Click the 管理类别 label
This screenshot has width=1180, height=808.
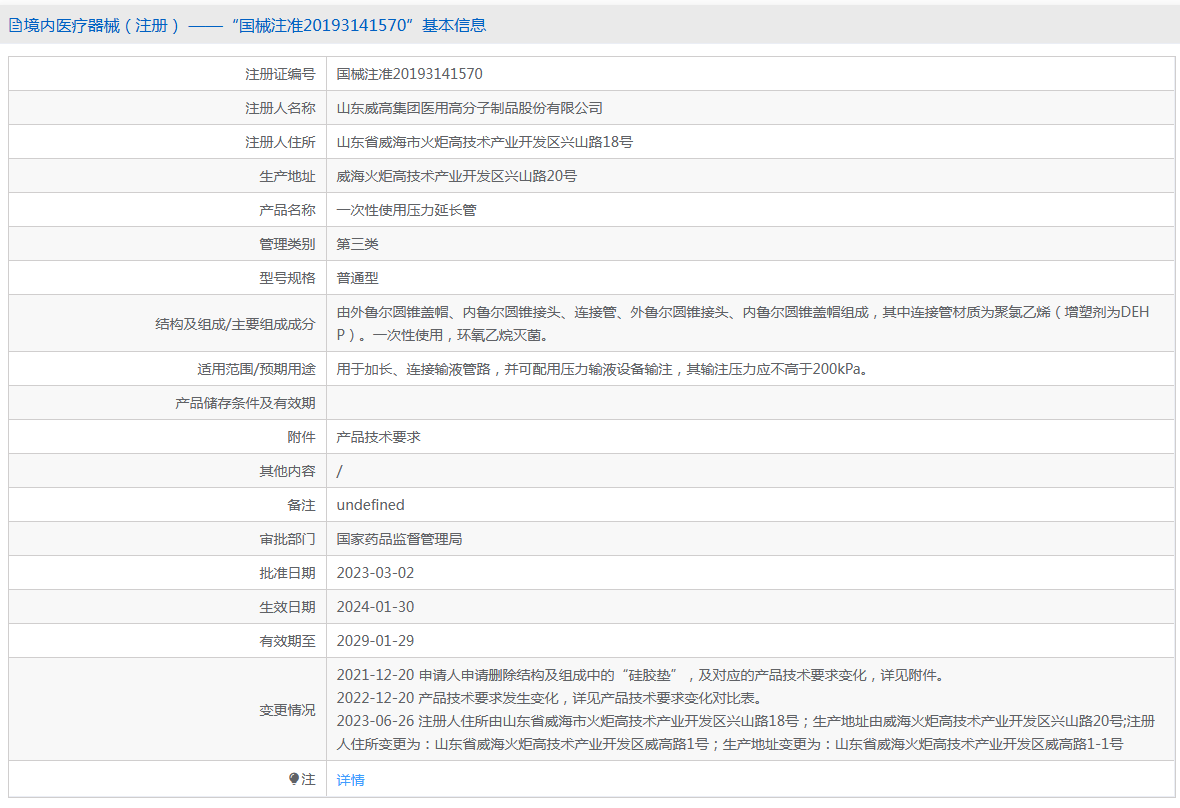(x=287, y=244)
